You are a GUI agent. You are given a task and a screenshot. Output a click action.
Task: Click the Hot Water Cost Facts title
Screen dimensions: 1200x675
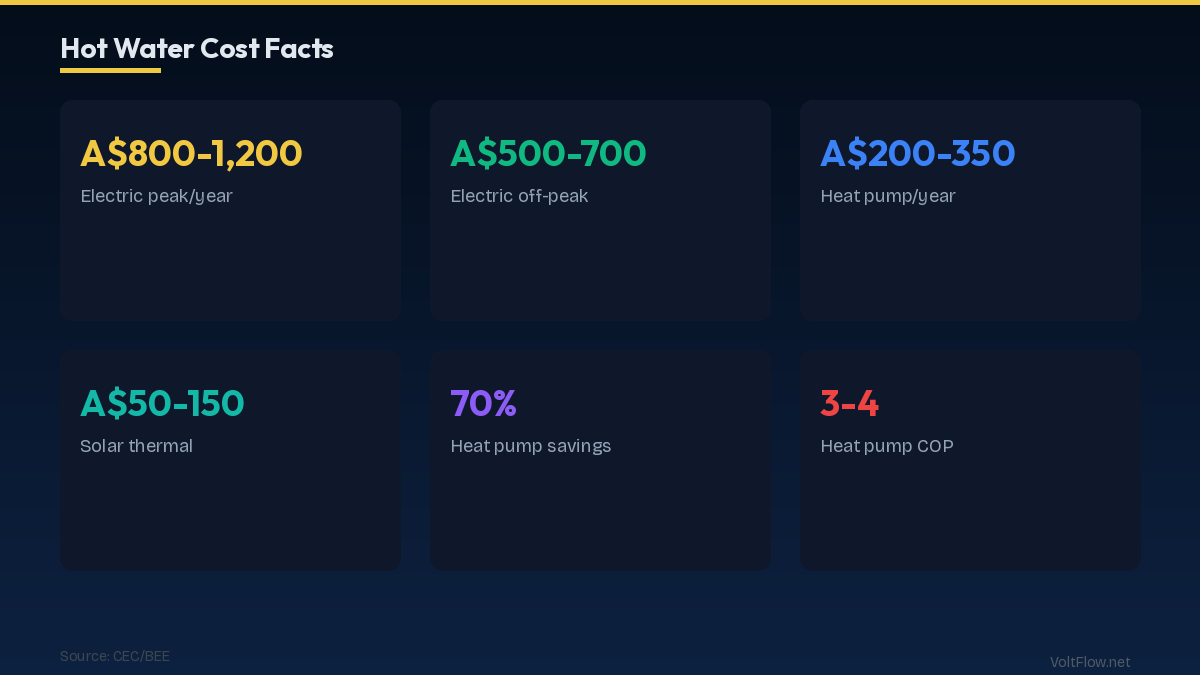[197, 48]
